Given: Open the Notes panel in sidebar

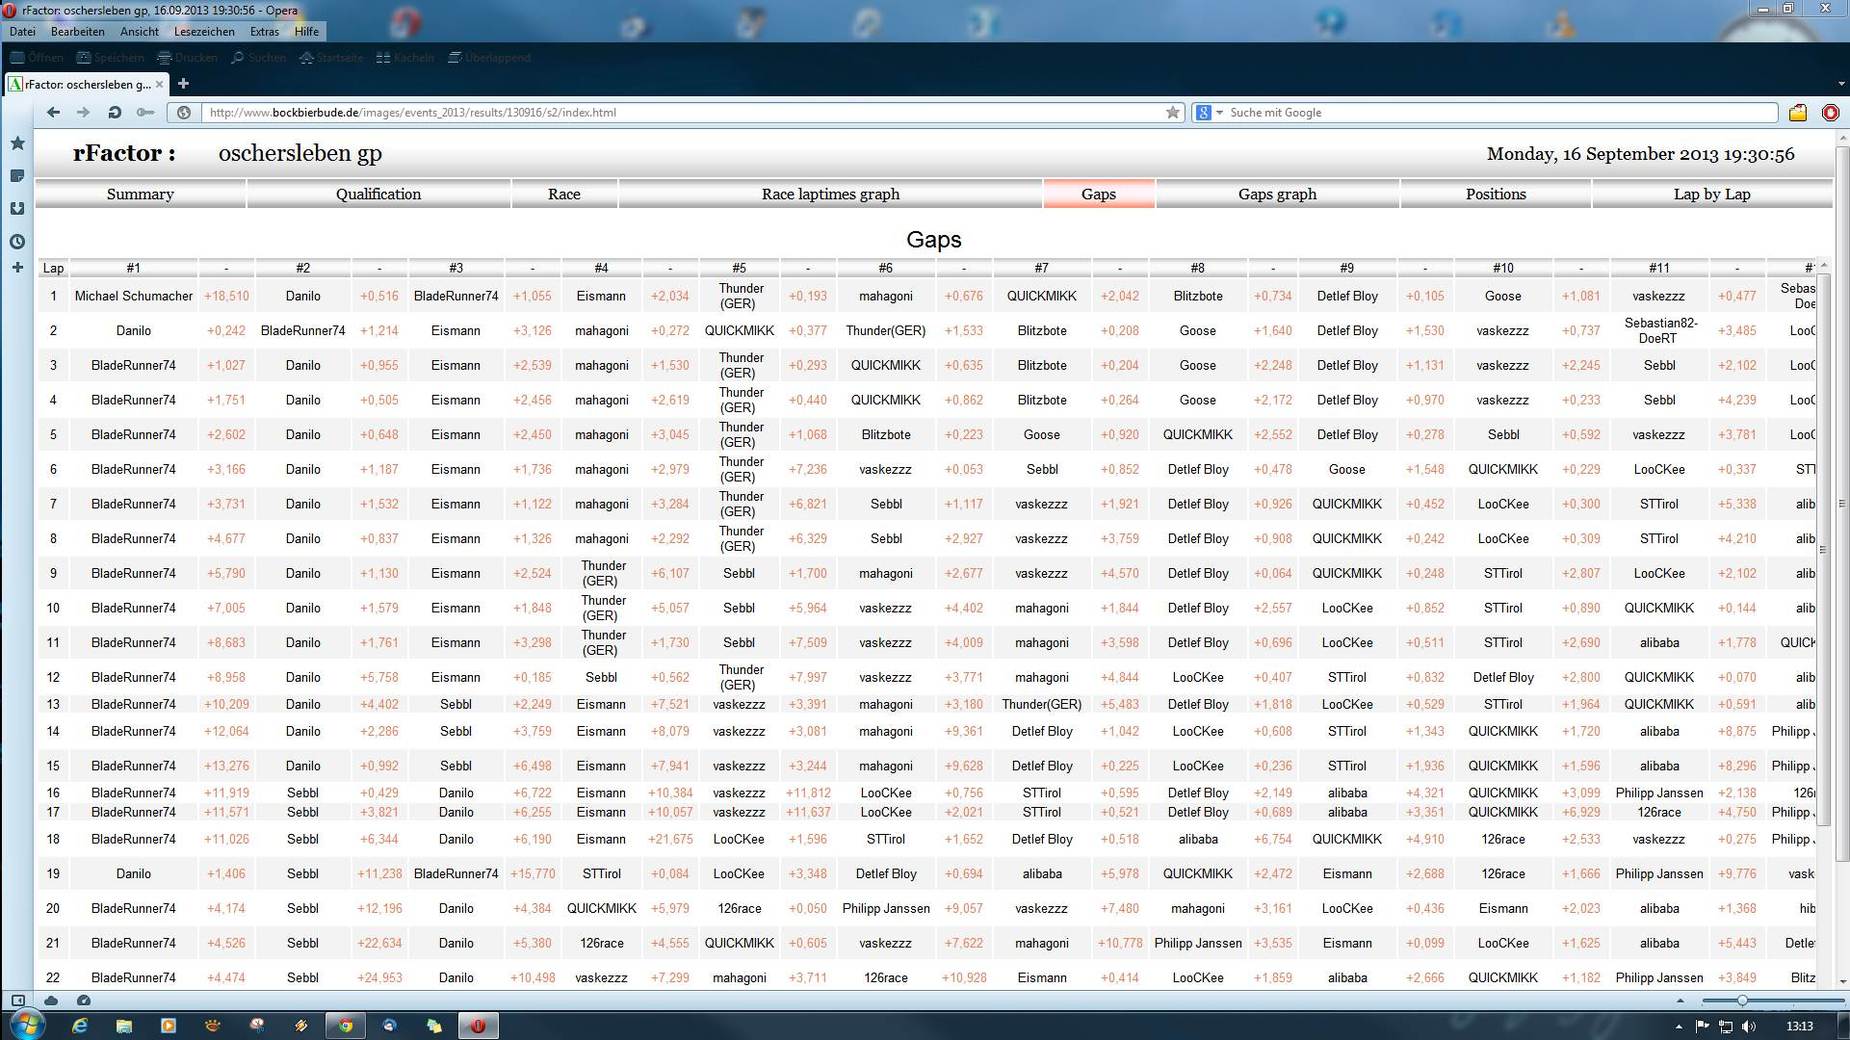Looking at the screenshot, I should pos(17,176).
